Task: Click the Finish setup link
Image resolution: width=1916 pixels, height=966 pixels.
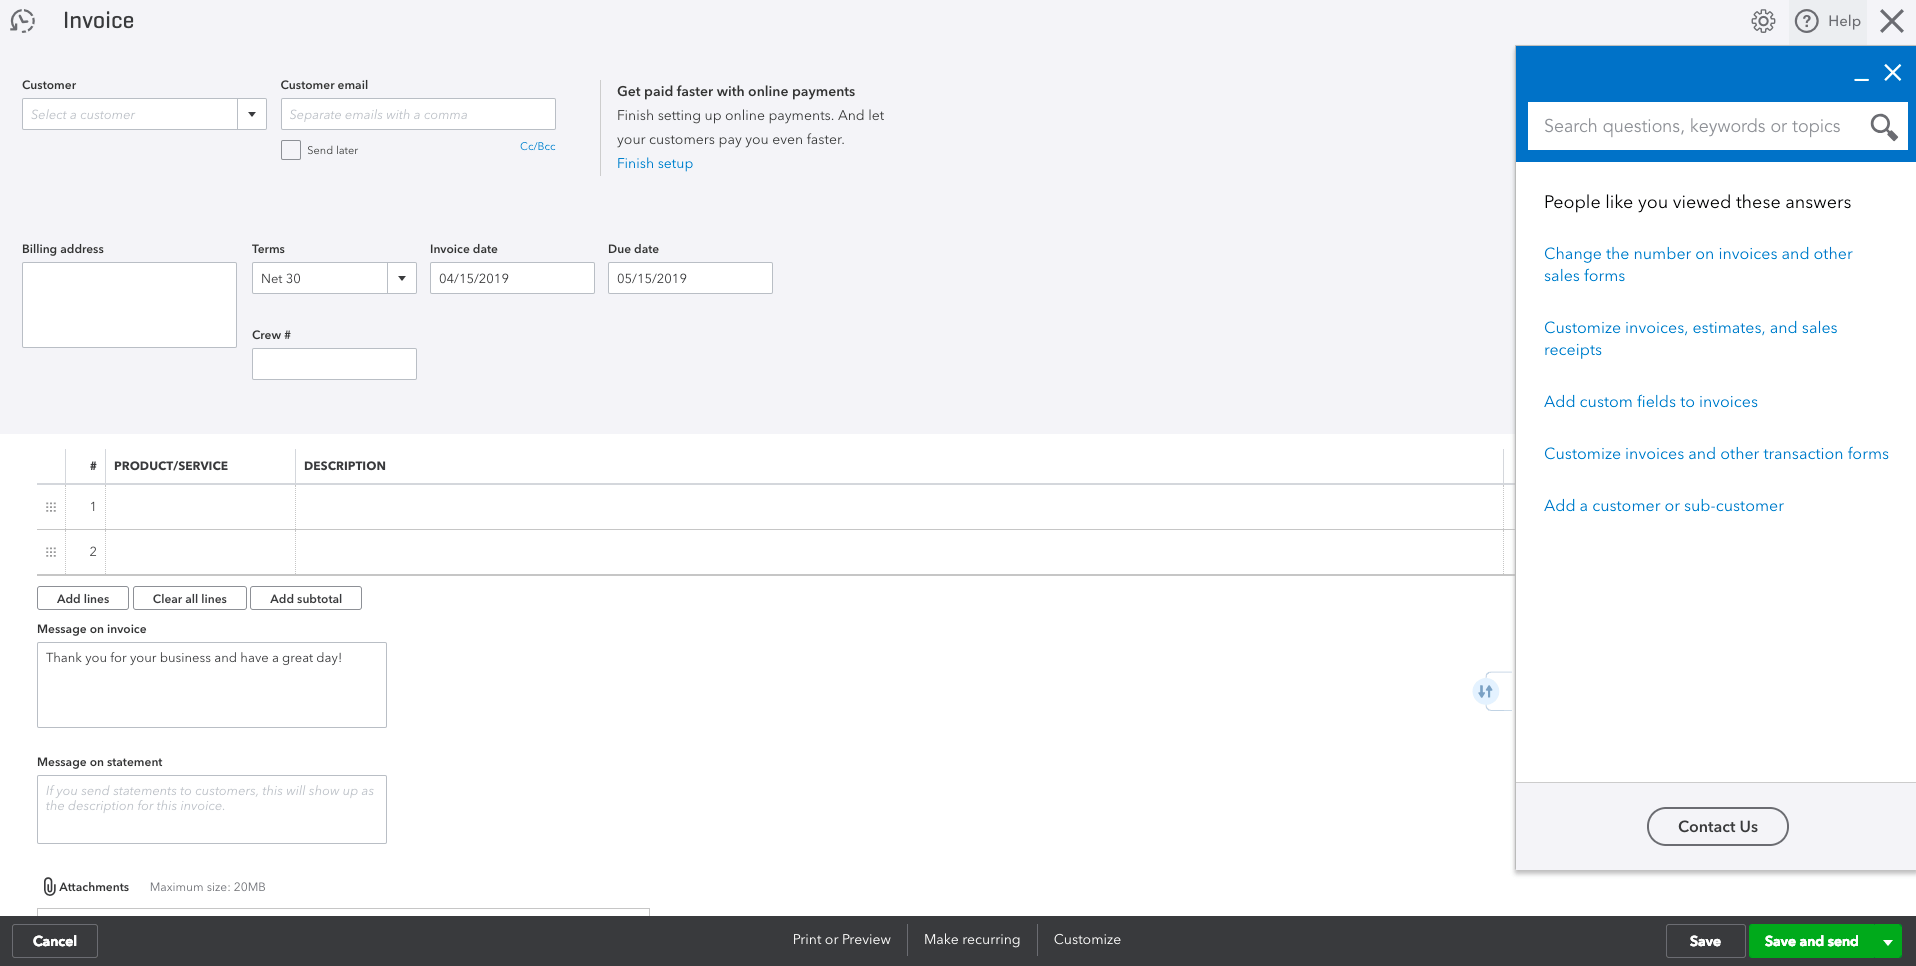Action: tap(655, 163)
